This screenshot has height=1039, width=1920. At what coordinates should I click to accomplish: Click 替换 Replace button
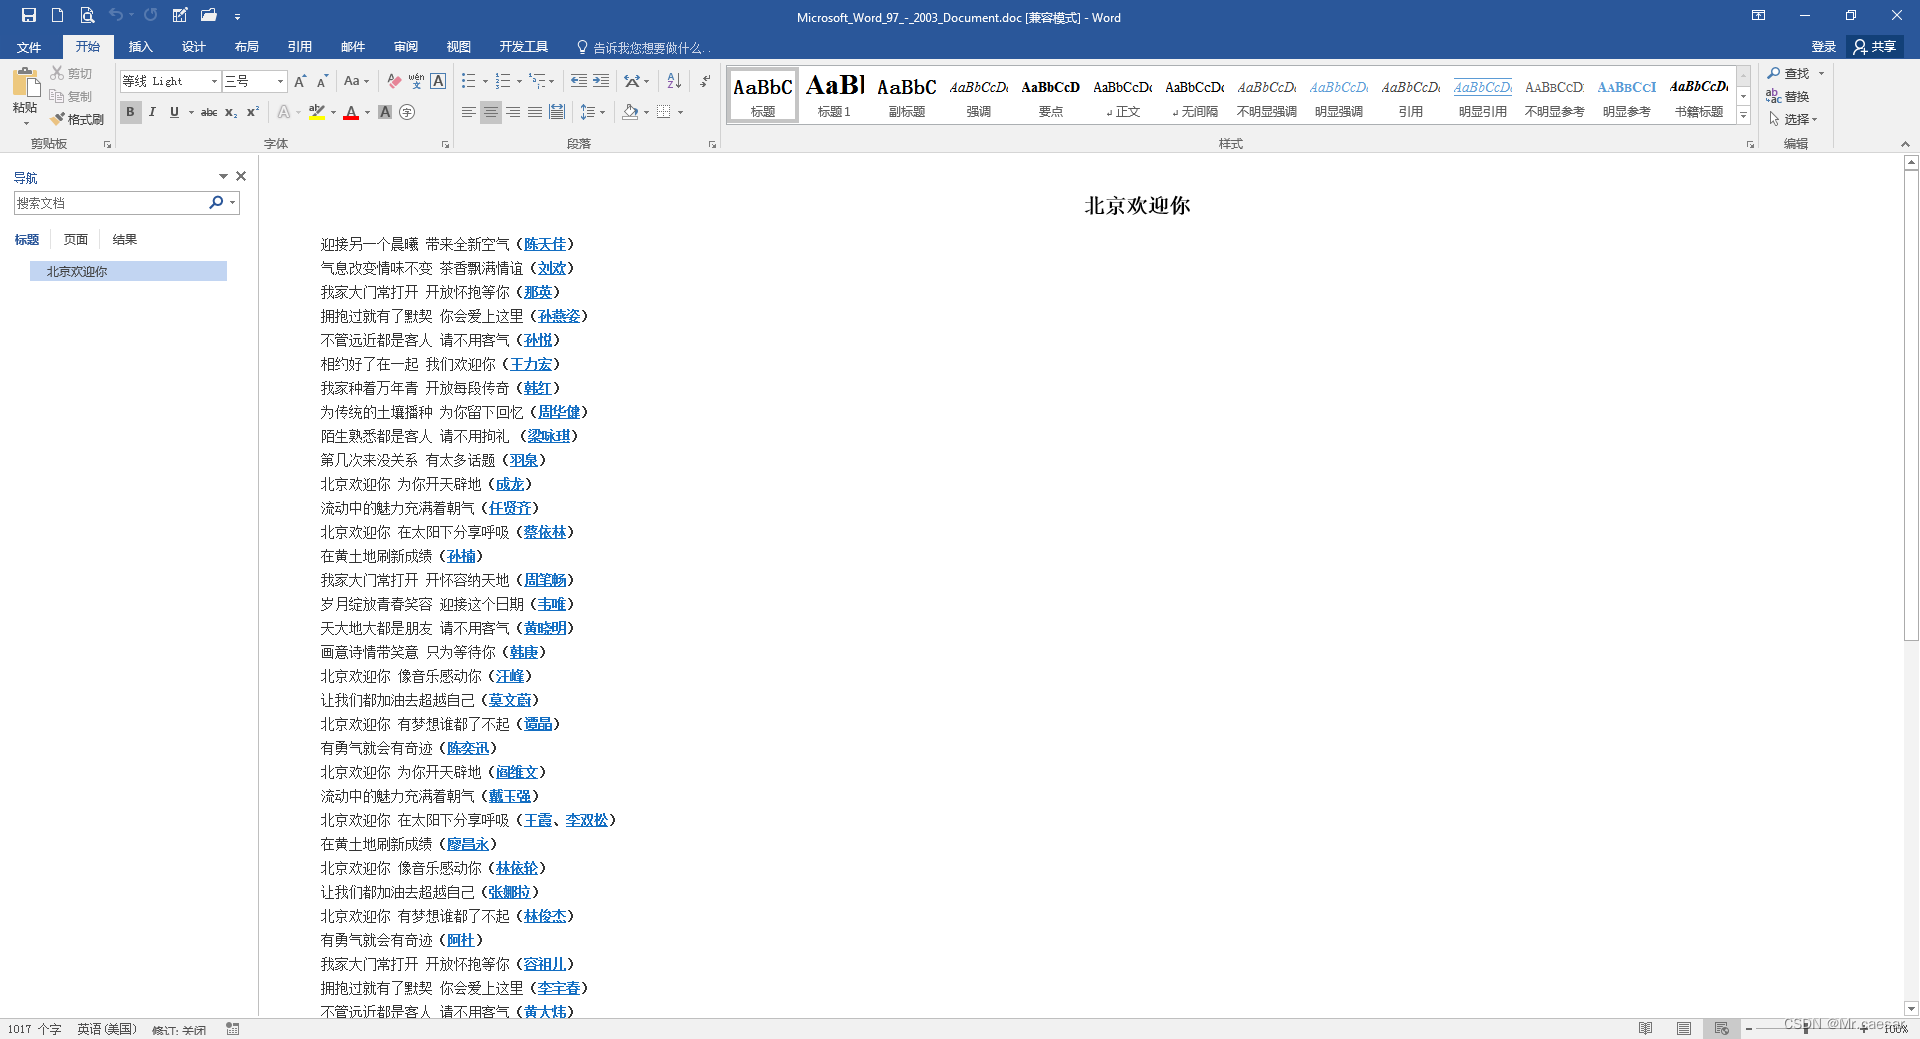point(1788,96)
